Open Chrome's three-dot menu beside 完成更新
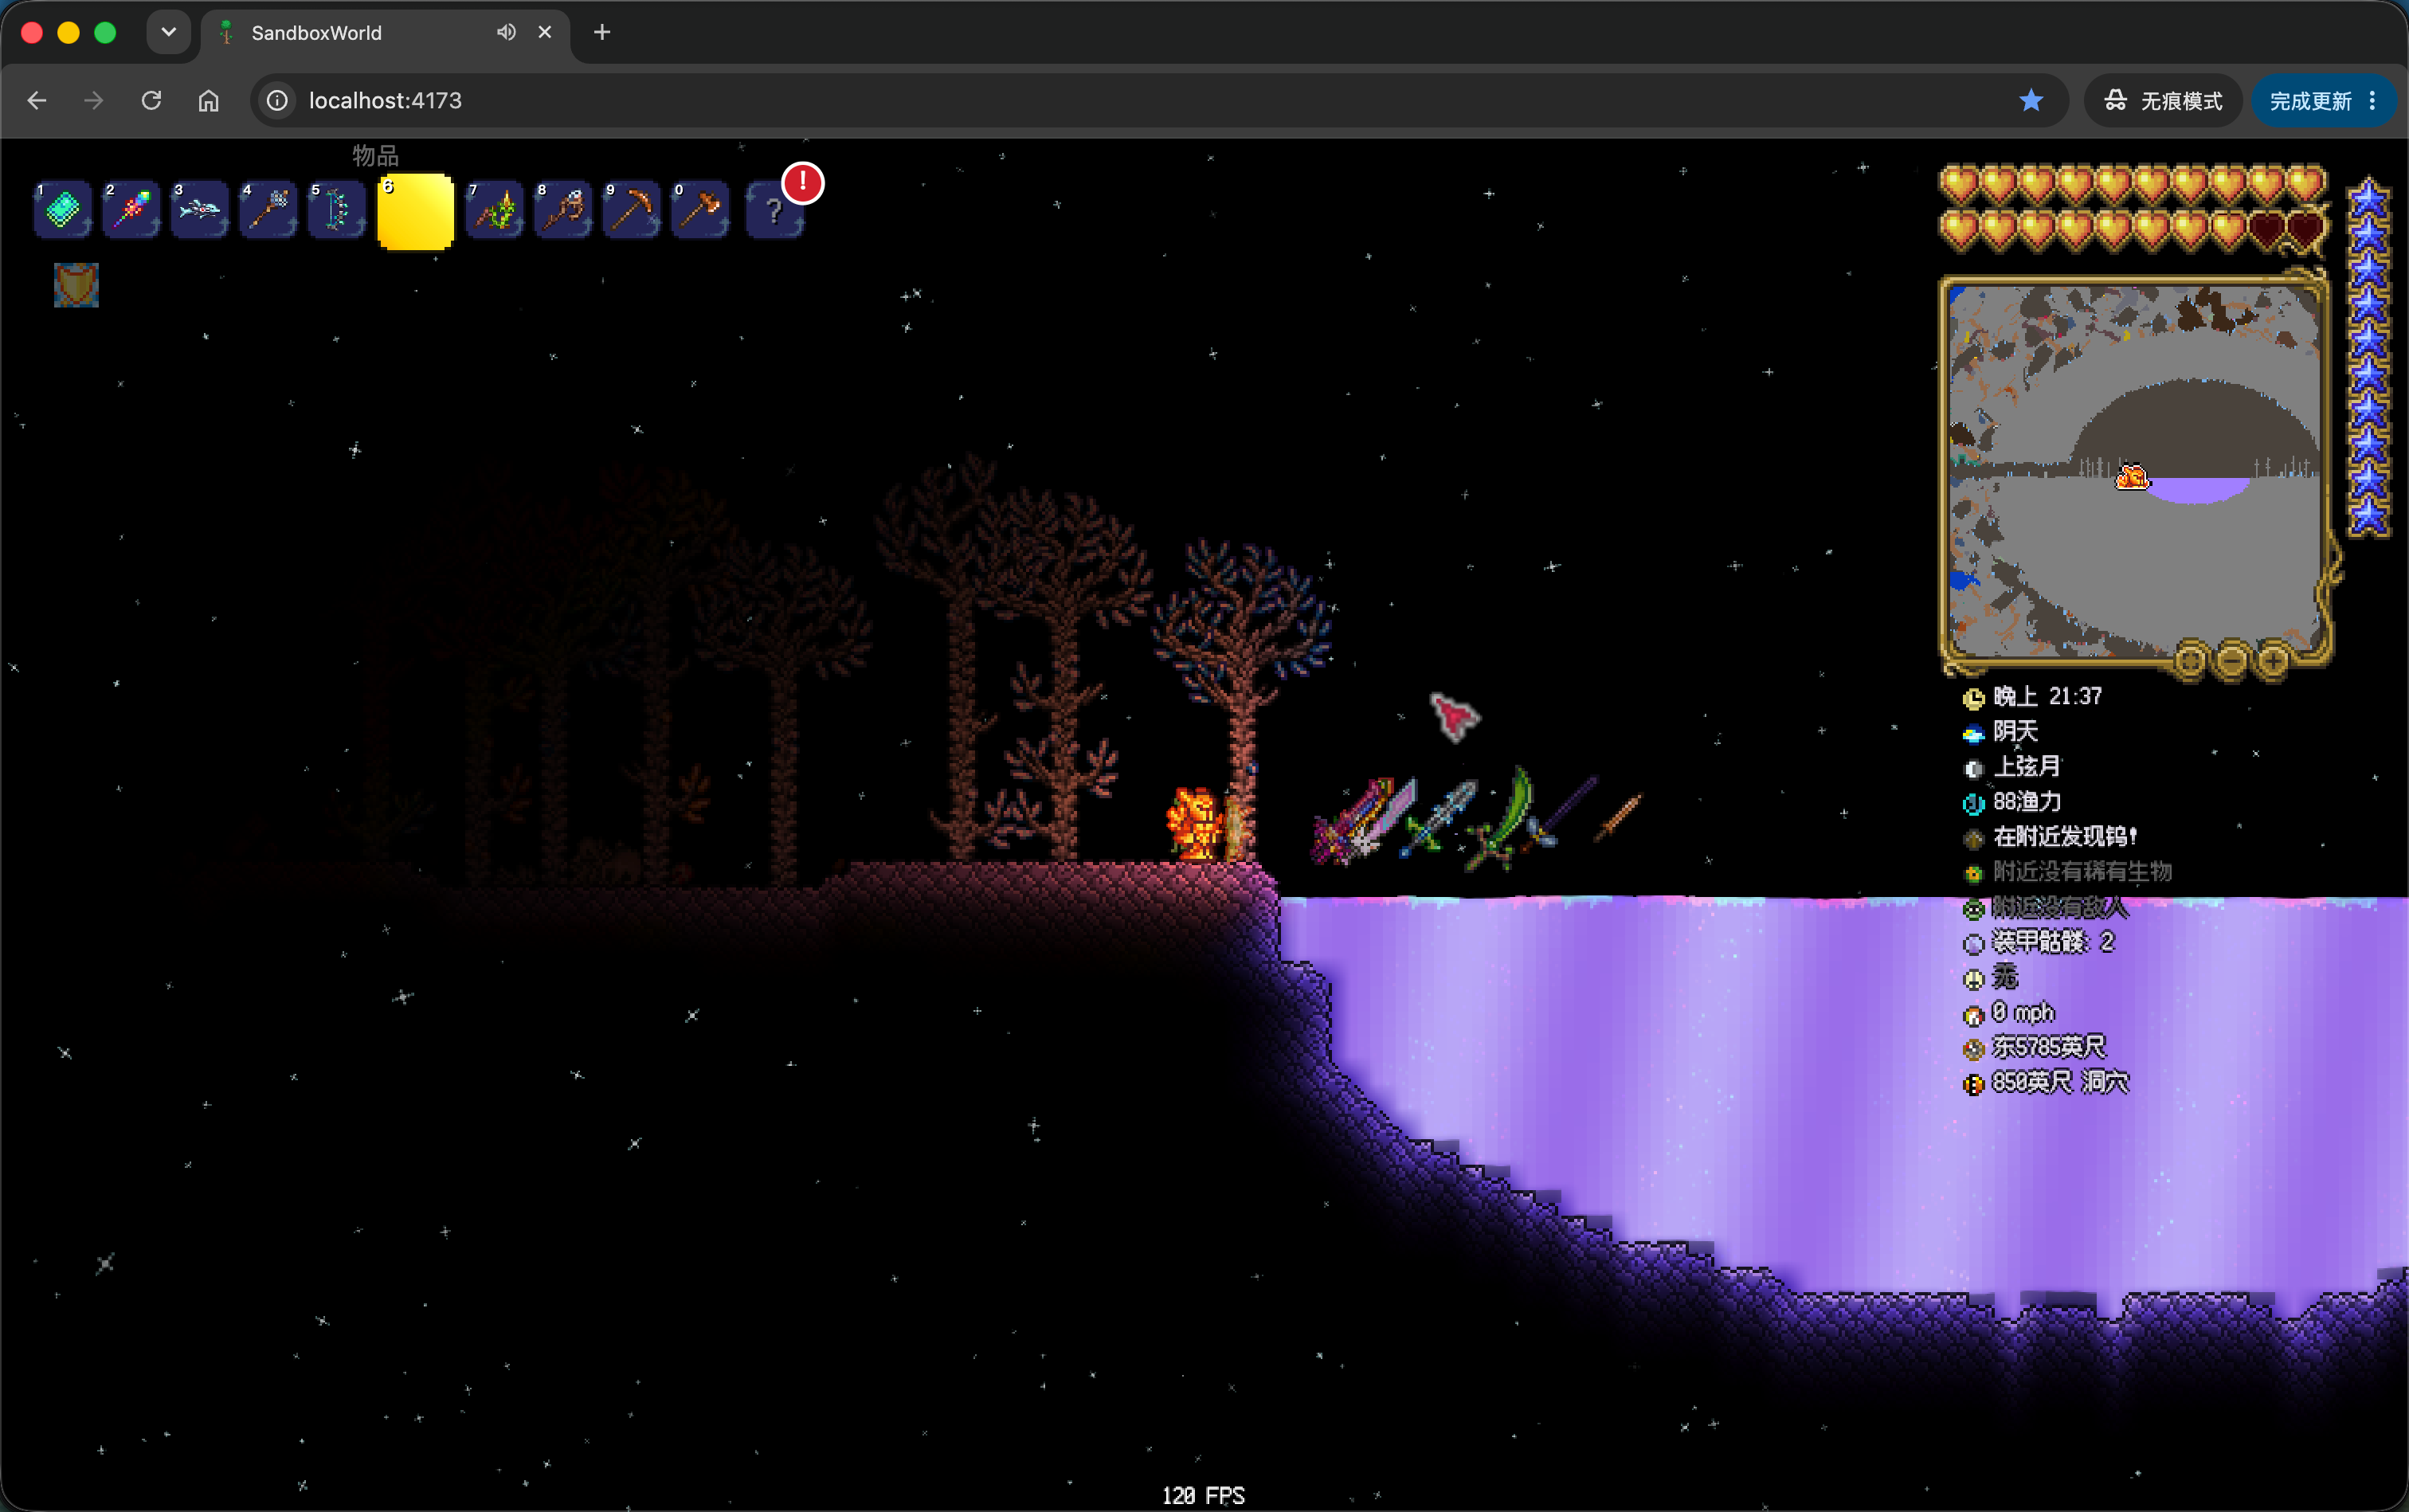 (2372, 101)
